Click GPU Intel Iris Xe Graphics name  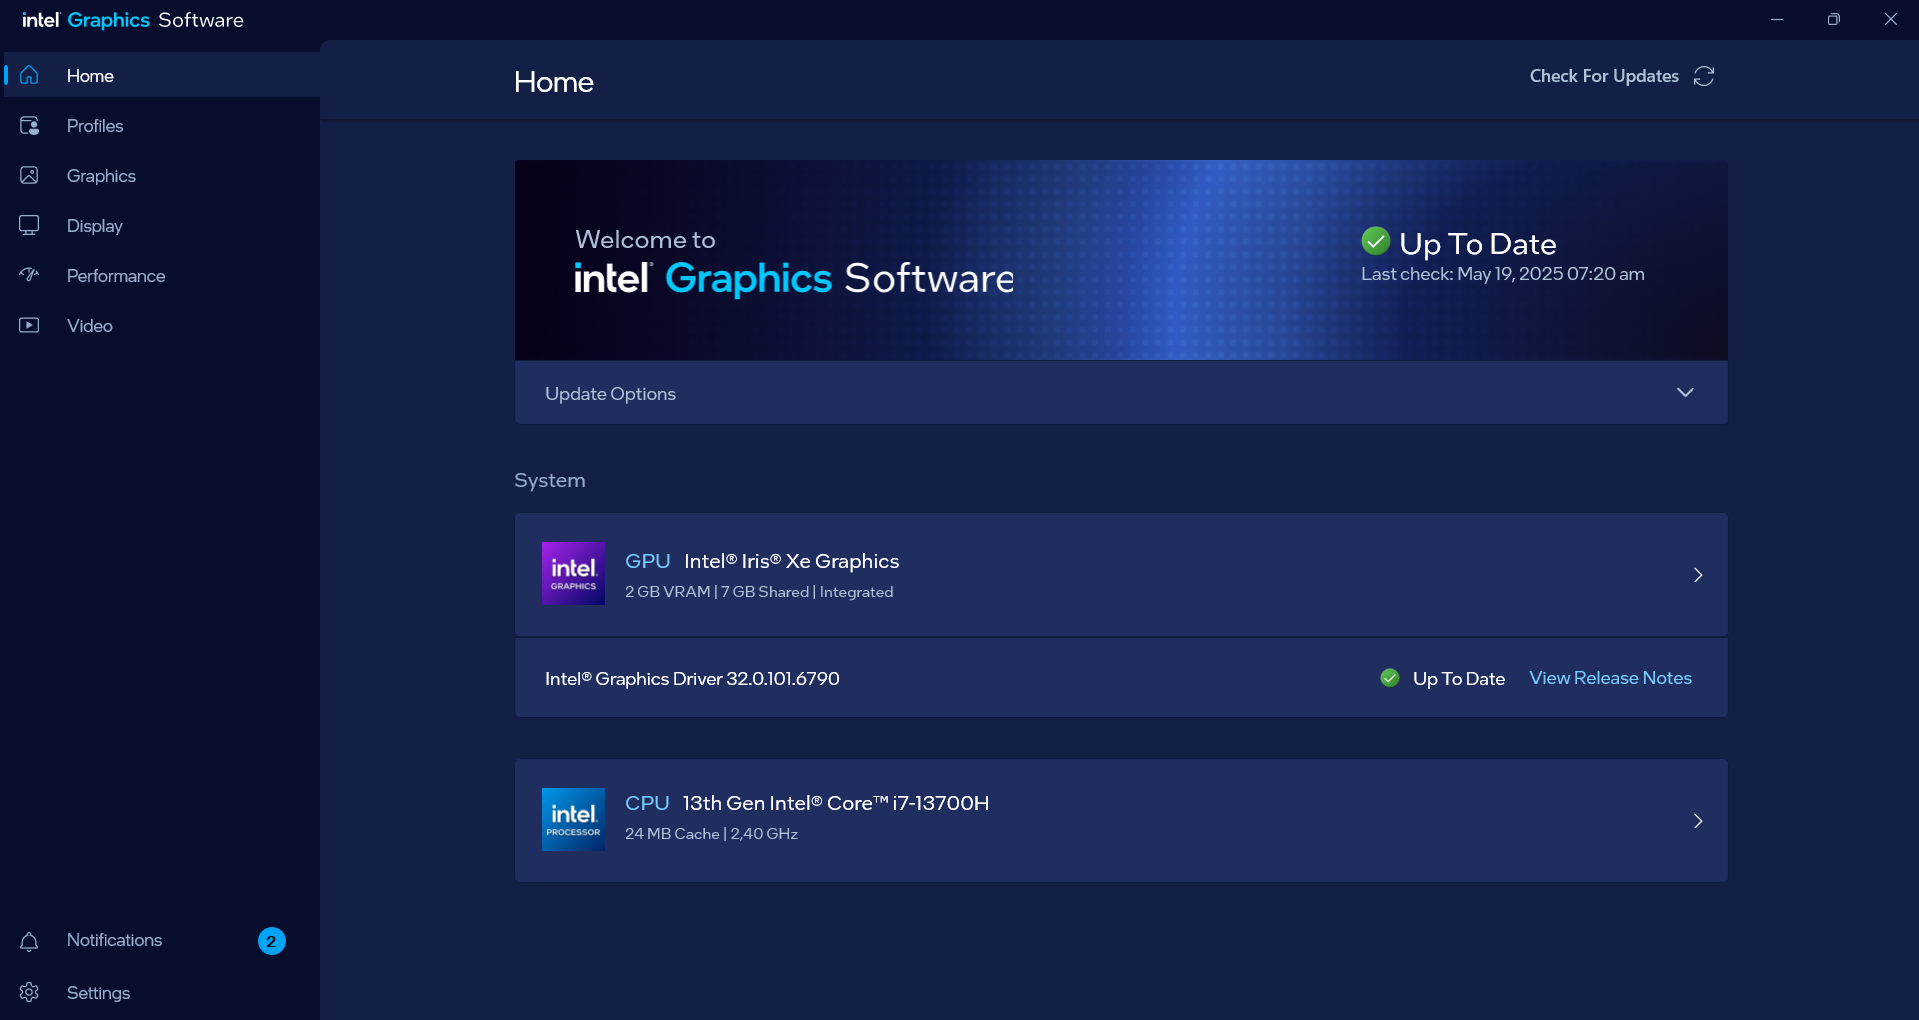tap(762, 561)
